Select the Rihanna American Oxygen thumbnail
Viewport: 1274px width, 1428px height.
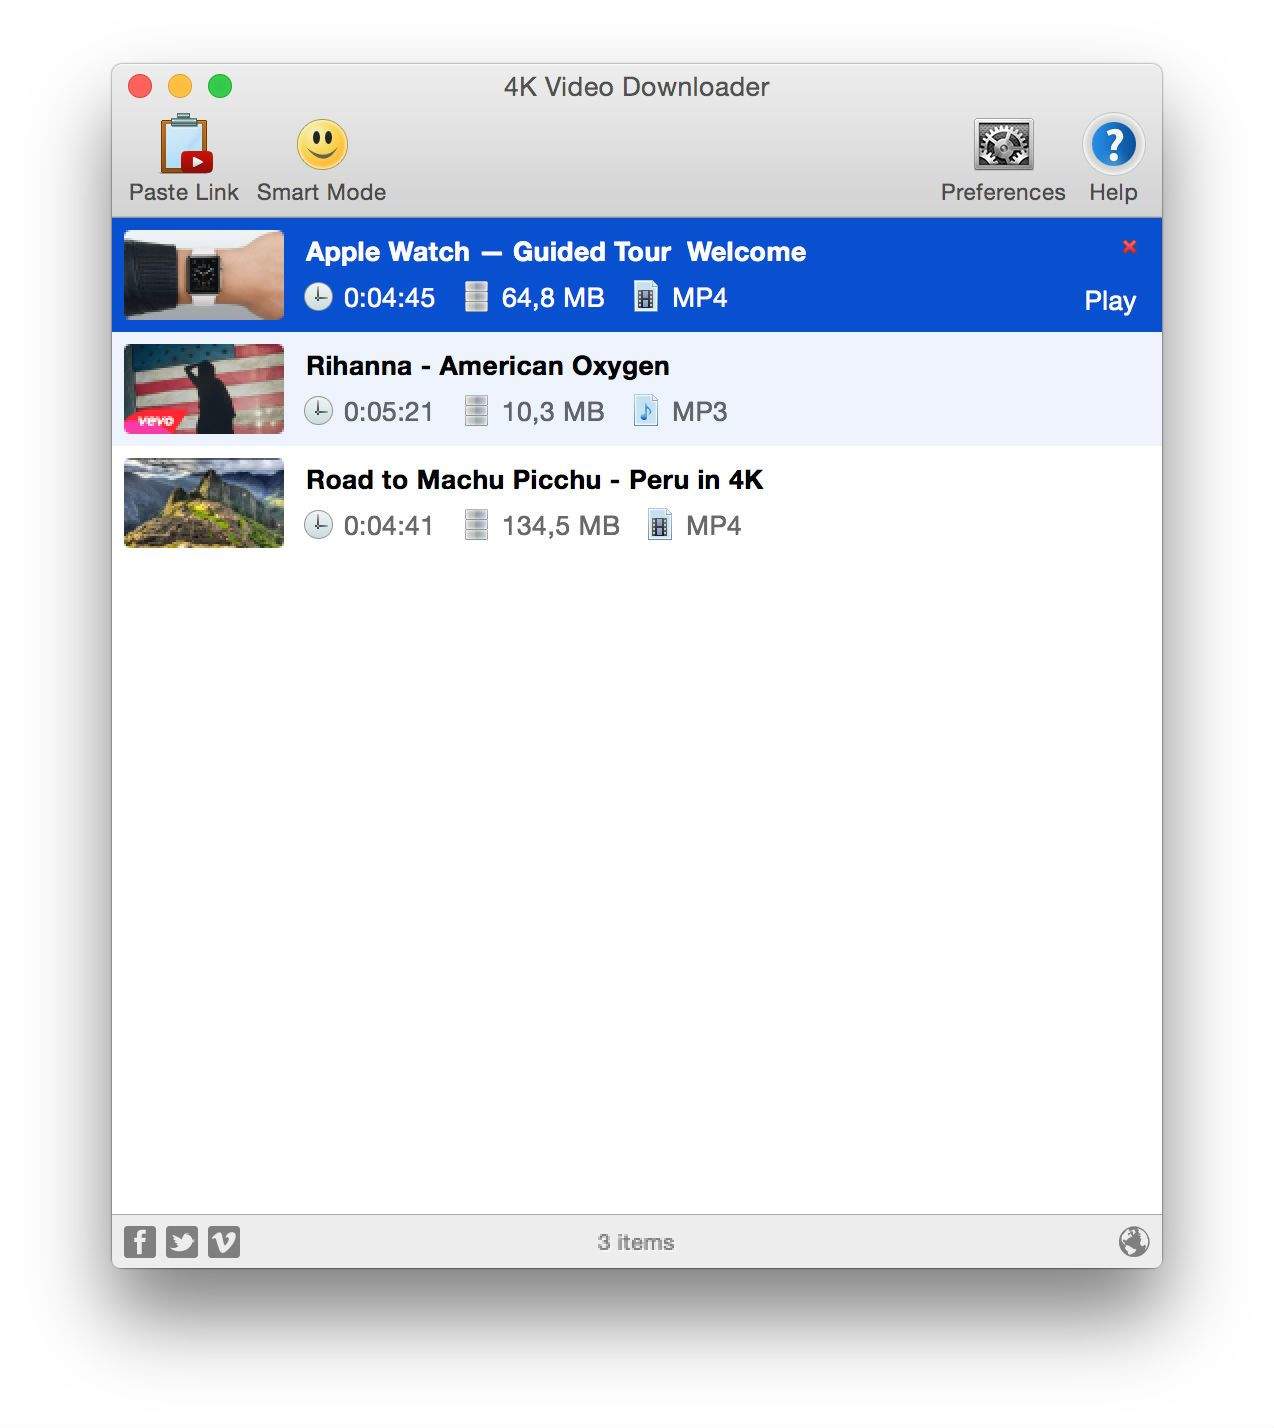[x=204, y=389]
